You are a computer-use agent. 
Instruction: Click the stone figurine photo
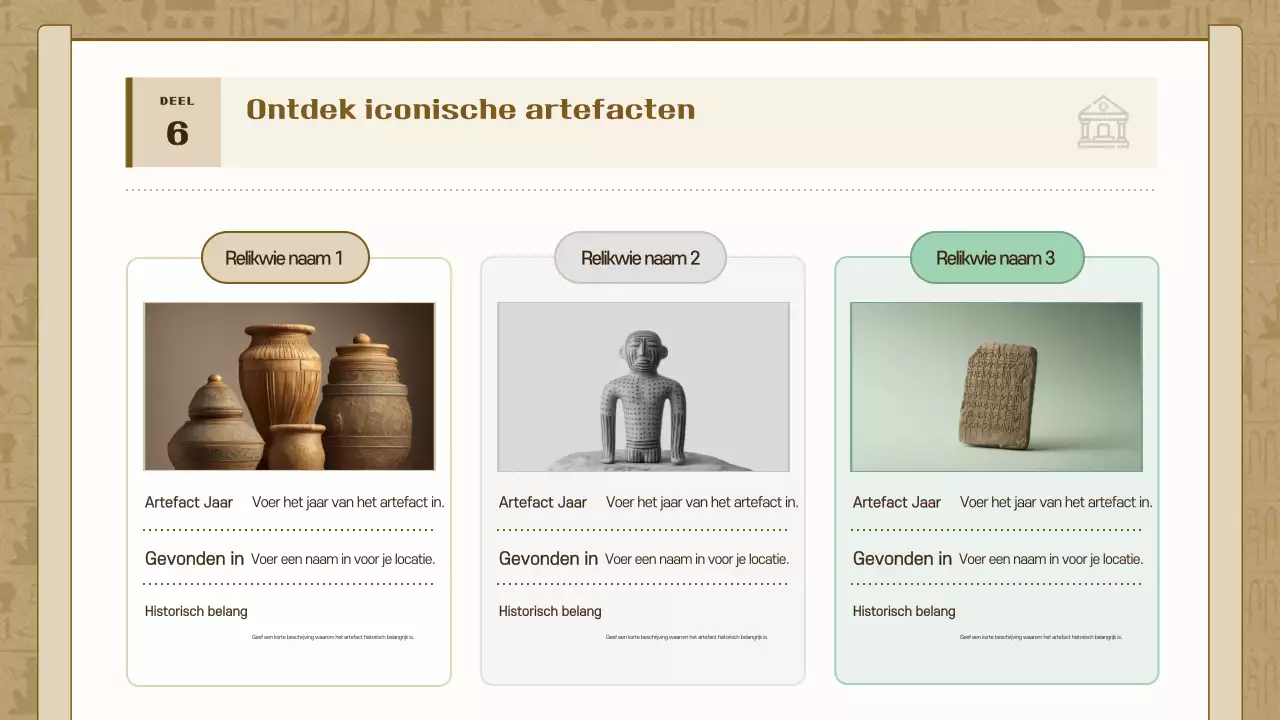[x=643, y=386]
